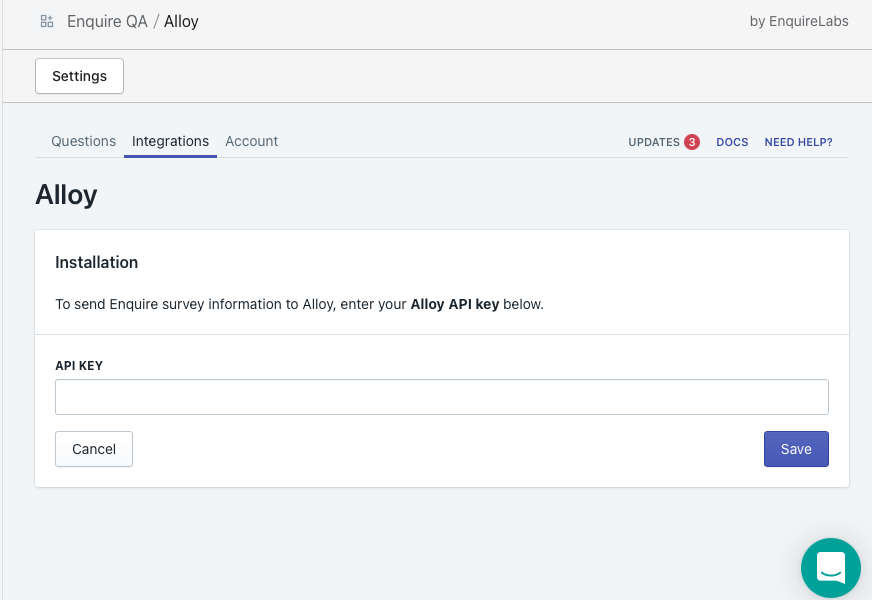Select the Integrations tab
This screenshot has height=600, width=872.
tap(170, 141)
